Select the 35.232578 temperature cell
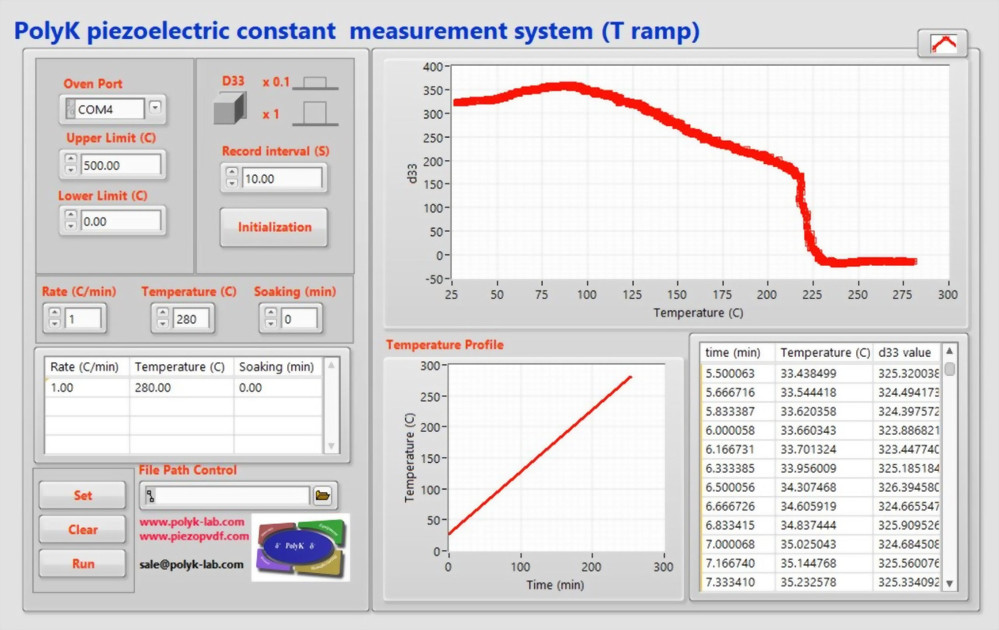 (824, 582)
